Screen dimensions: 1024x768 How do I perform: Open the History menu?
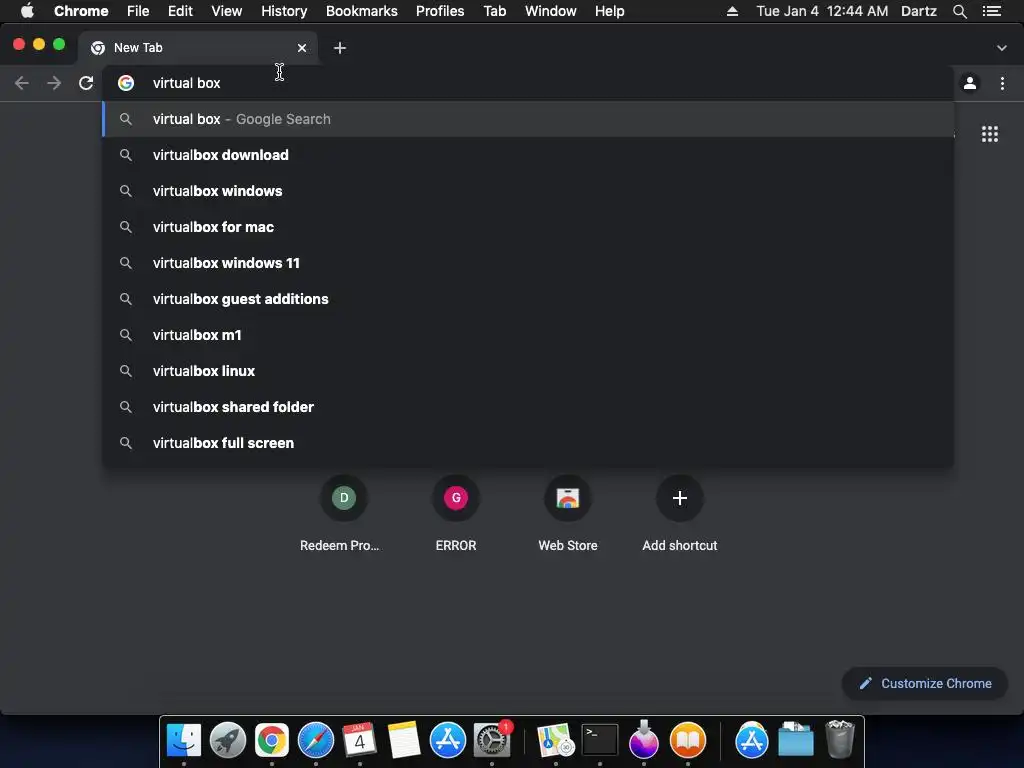(x=283, y=11)
